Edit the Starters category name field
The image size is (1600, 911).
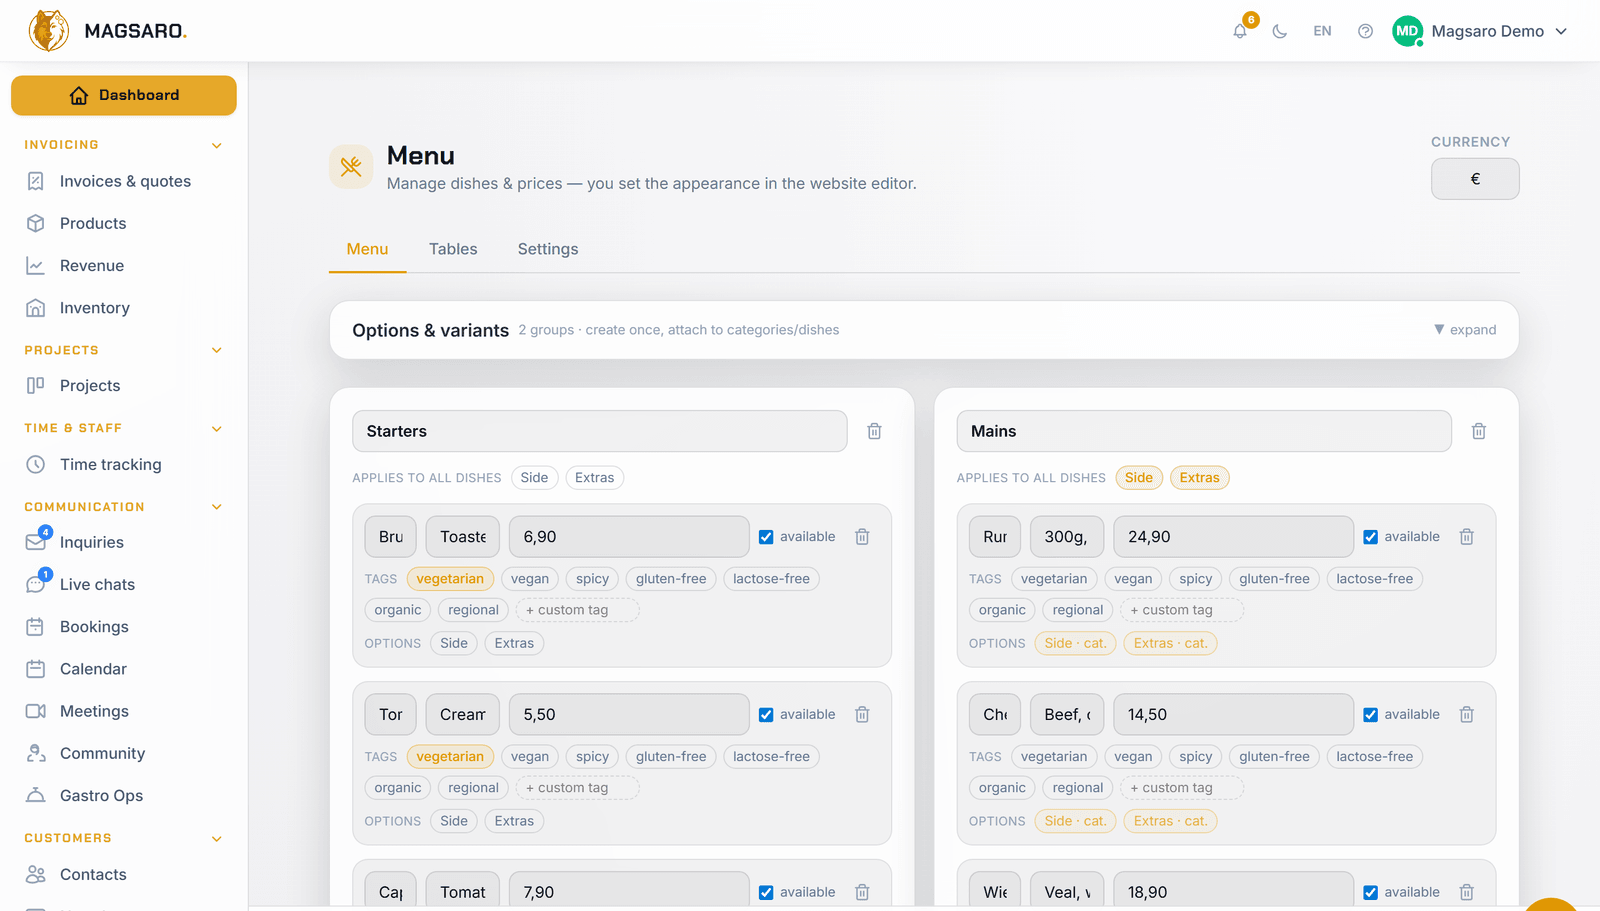tap(600, 431)
